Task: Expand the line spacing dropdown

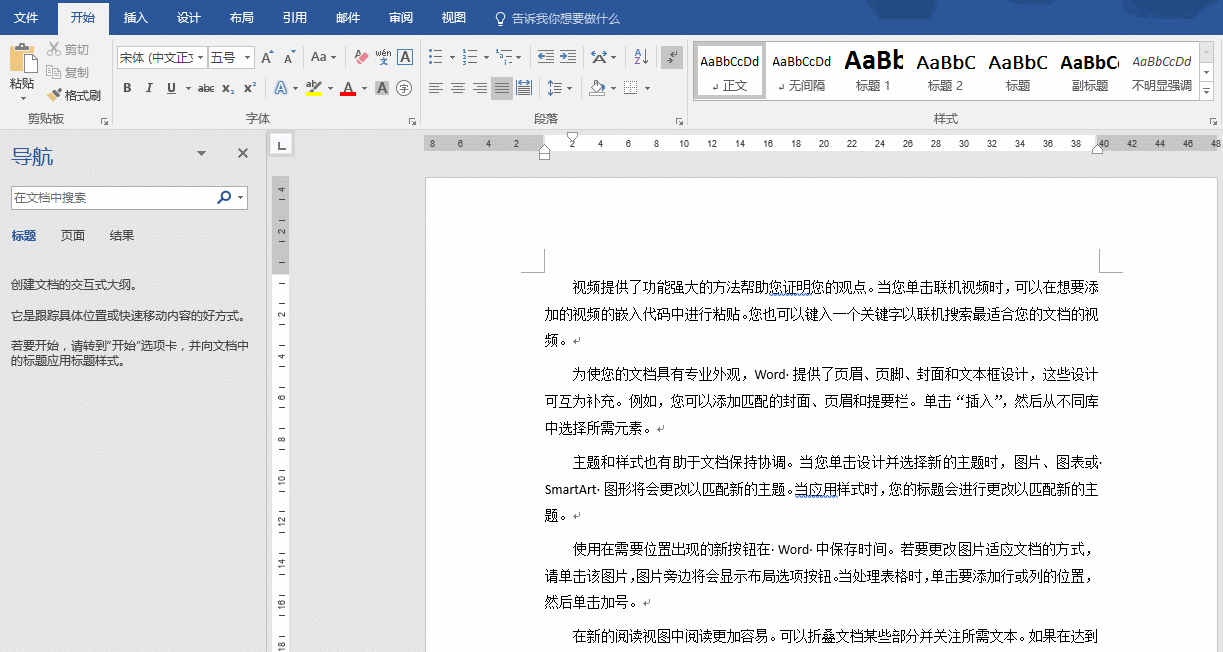Action: [569, 88]
